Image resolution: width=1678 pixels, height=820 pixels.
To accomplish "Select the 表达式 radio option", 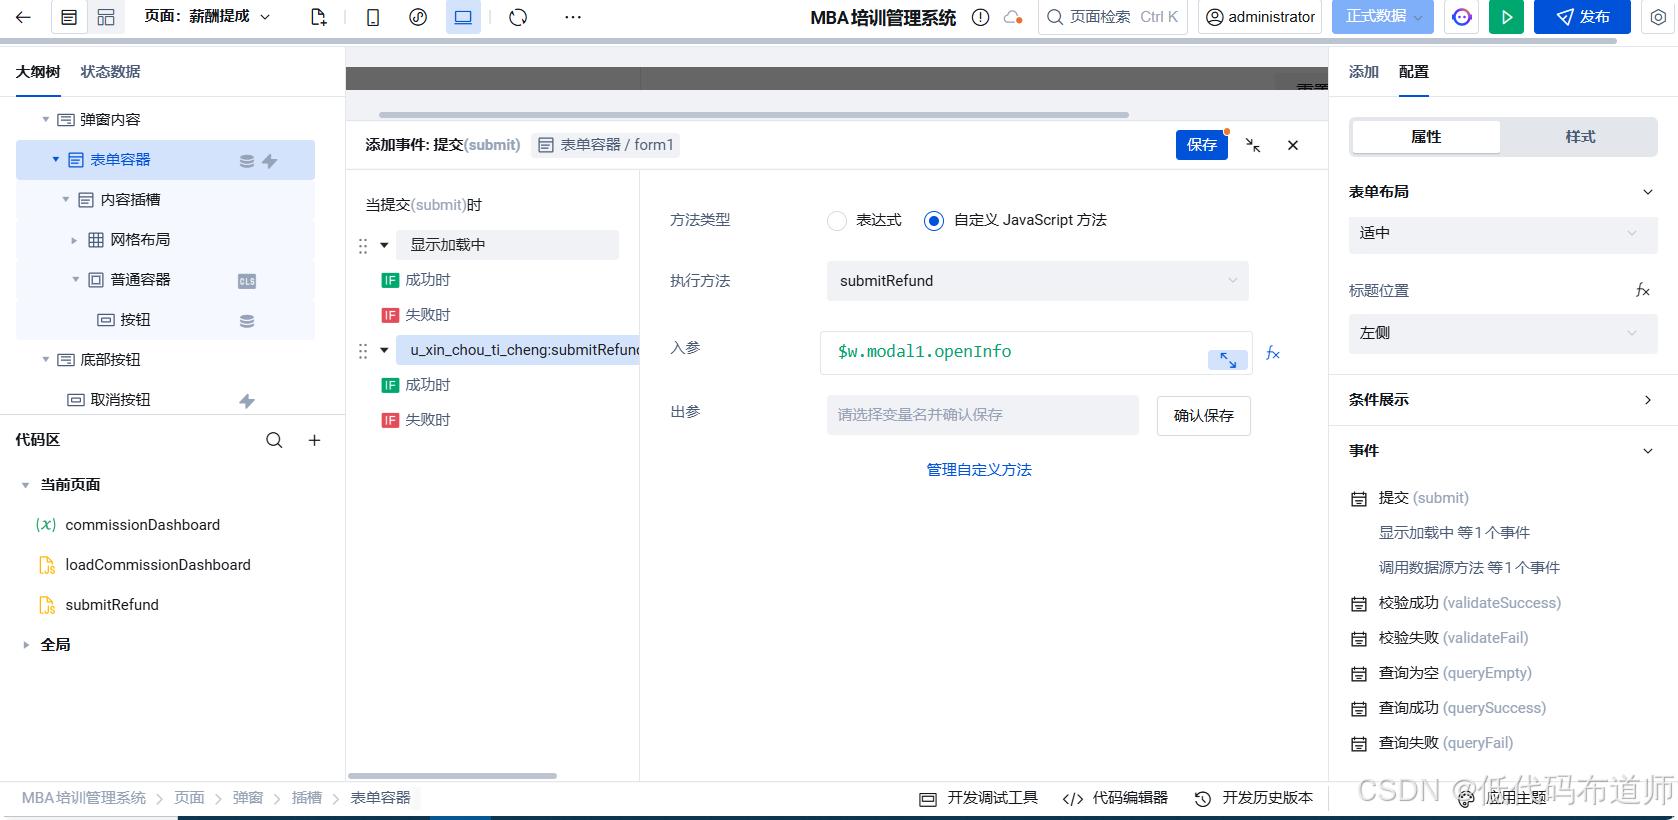I will (837, 221).
